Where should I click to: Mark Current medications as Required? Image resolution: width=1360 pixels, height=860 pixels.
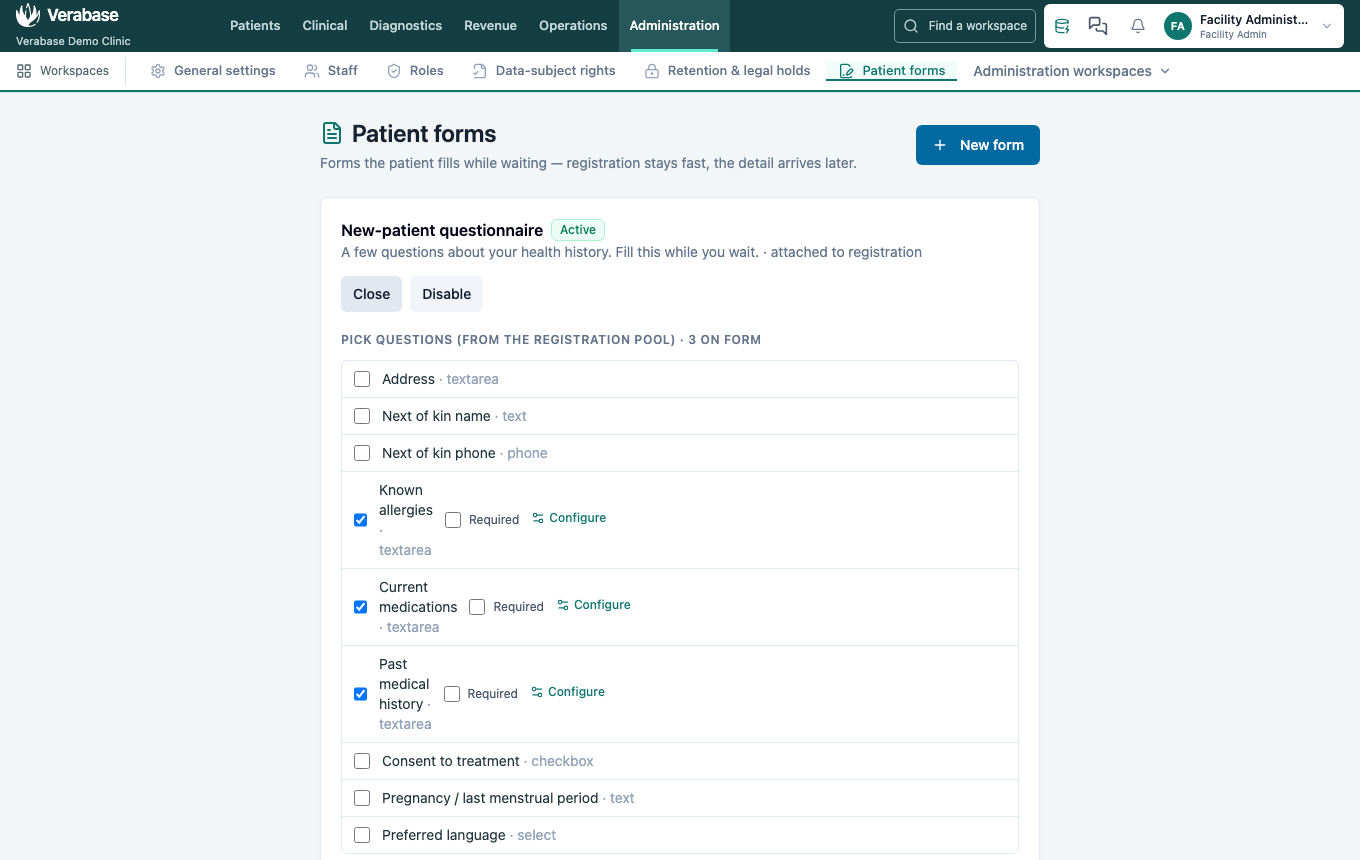tap(477, 607)
